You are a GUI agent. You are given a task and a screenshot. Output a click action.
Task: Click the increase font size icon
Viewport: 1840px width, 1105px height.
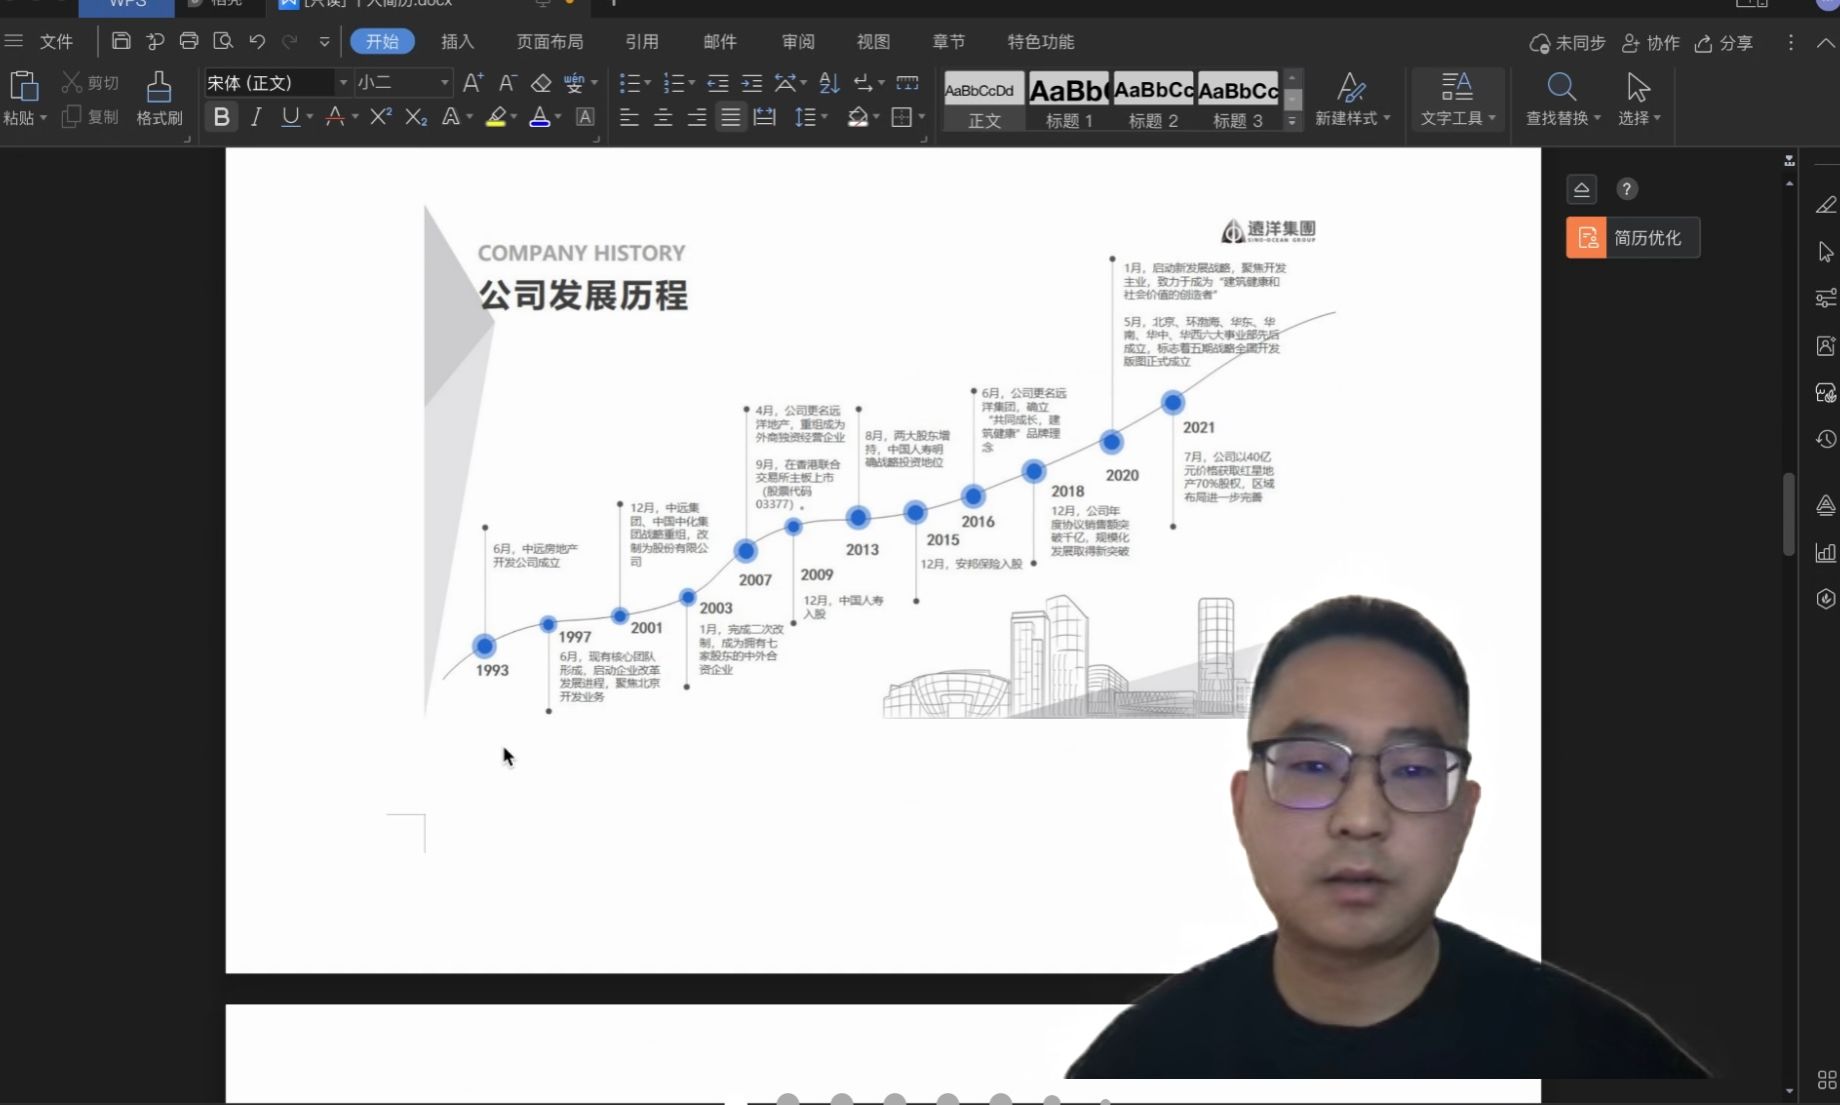pos(473,83)
